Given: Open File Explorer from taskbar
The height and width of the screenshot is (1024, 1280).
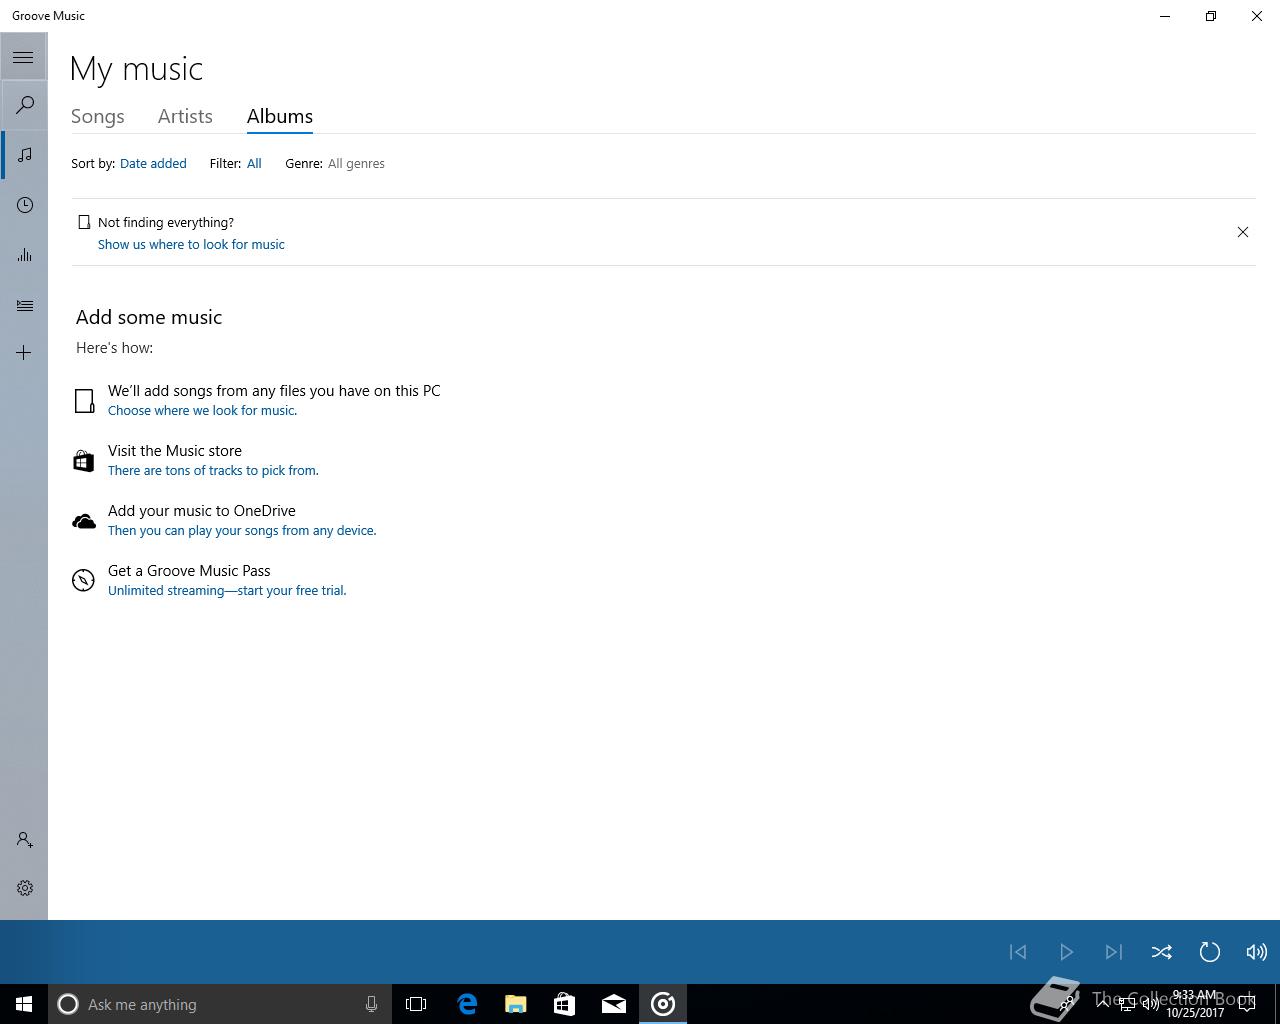Looking at the screenshot, I should pos(516,1004).
